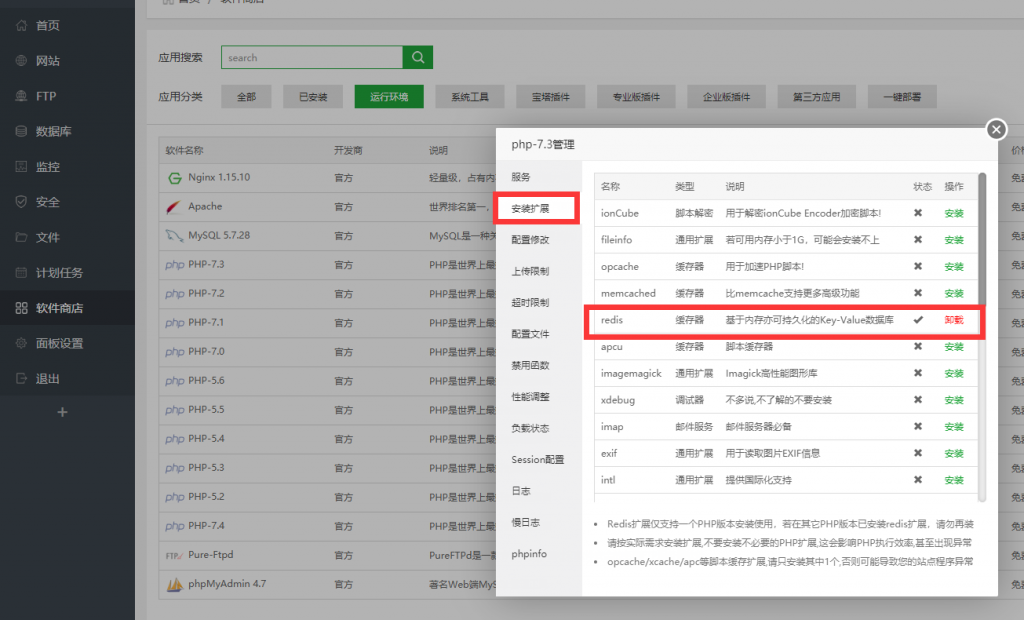Uninstall the redis extension

tap(954, 320)
